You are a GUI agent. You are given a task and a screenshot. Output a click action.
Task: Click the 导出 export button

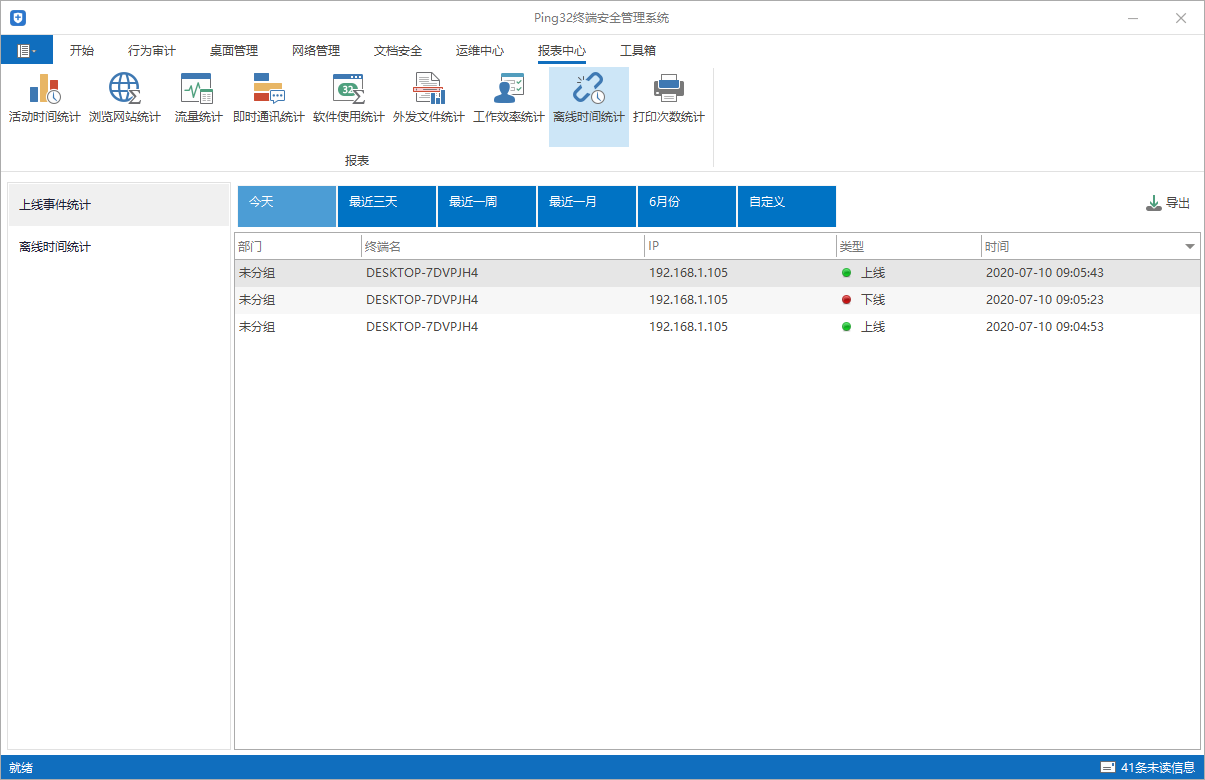pos(1168,203)
